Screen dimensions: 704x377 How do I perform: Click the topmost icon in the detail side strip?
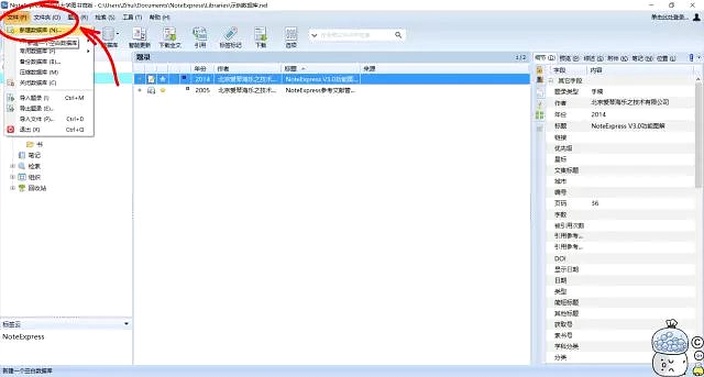coord(540,70)
